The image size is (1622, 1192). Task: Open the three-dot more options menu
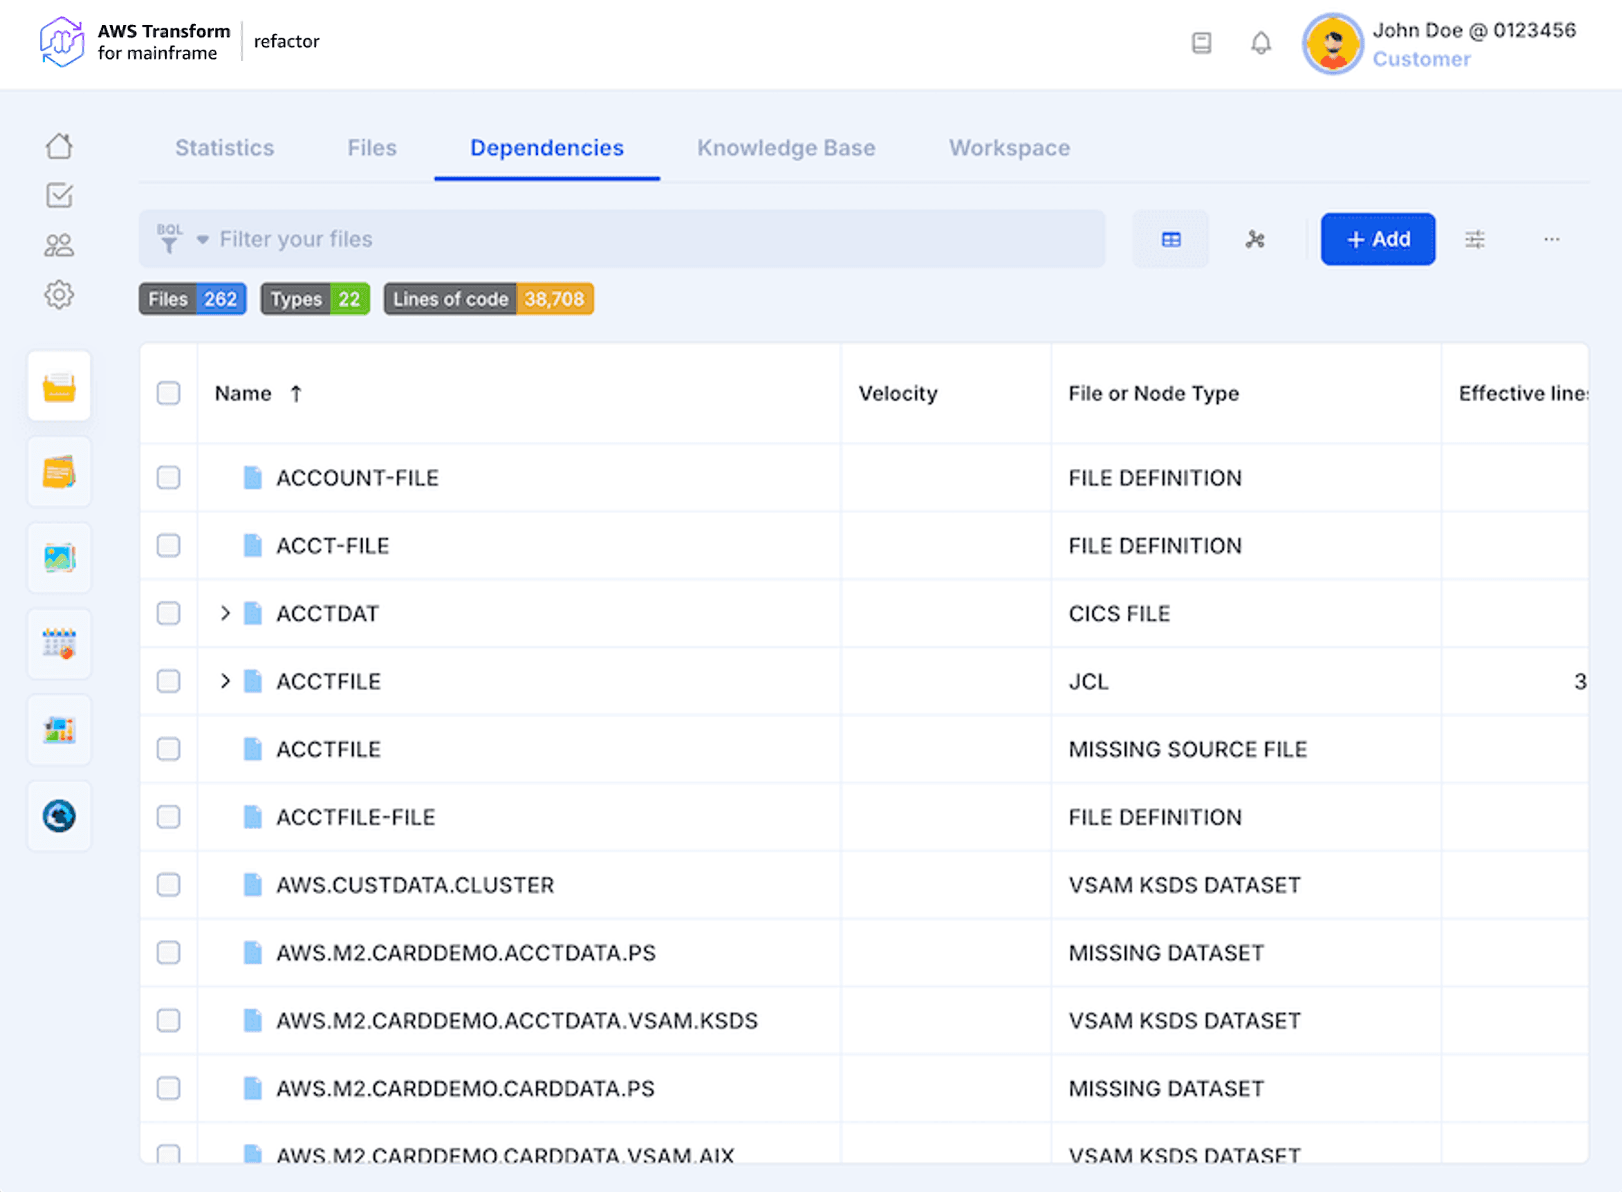tap(1551, 239)
